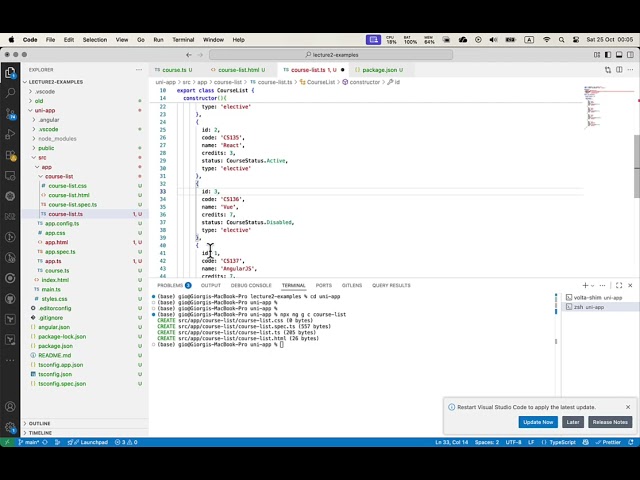Open macOS Spotlight search icon
The width and height of the screenshot is (640, 480).
561,40
